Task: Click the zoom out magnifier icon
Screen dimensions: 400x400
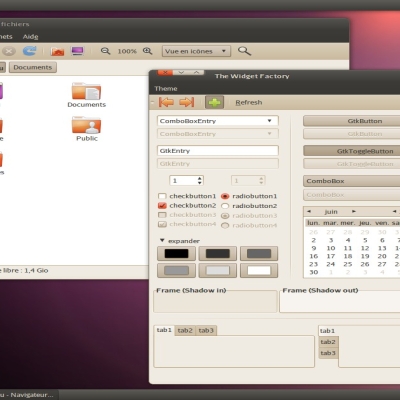Action: coord(105,51)
